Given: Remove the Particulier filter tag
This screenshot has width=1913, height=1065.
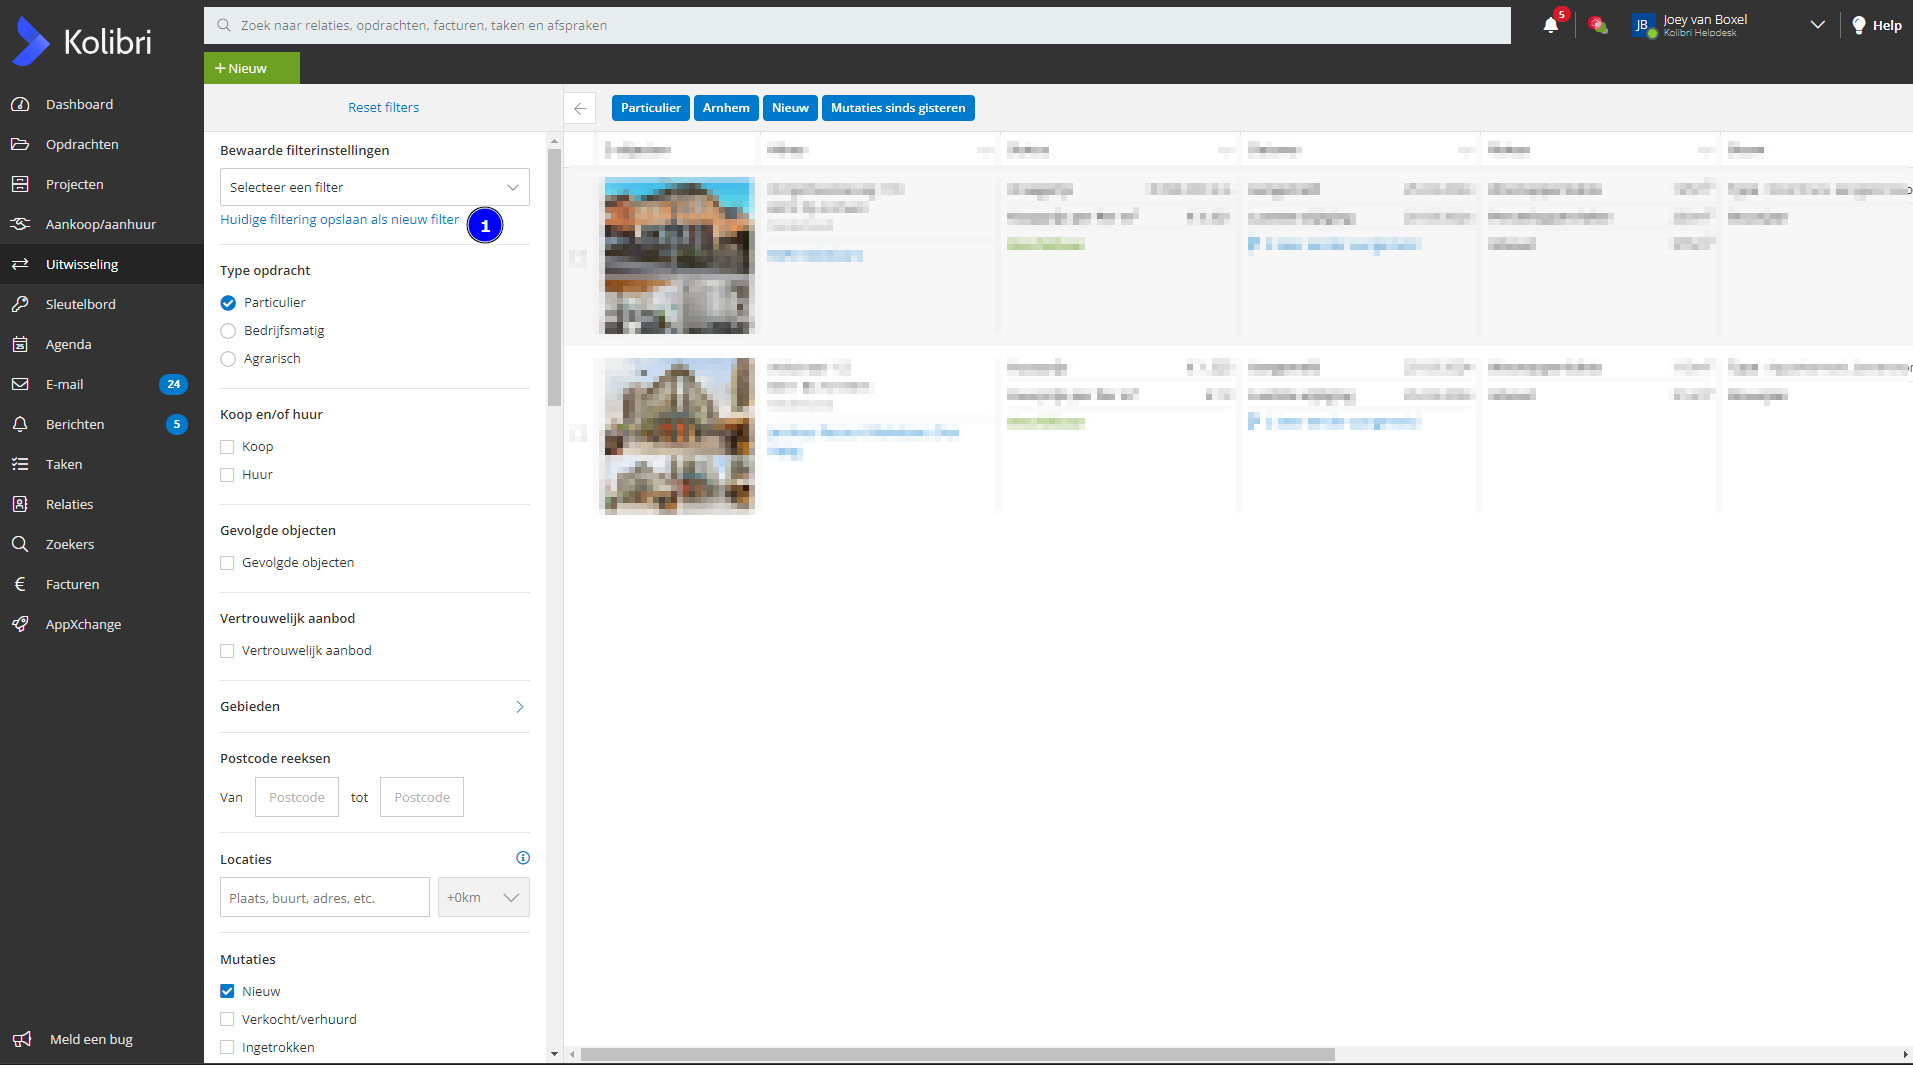Looking at the screenshot, I should (x=651, y=108).
